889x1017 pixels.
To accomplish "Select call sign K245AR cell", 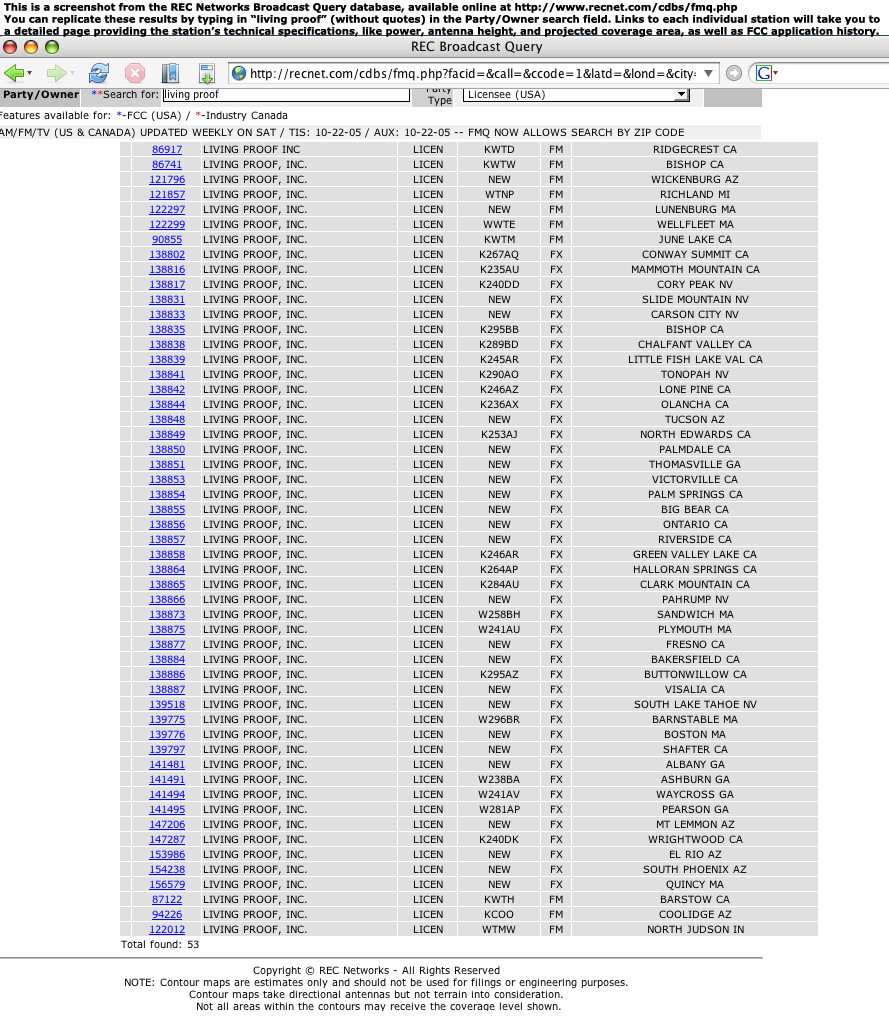I will 499,359.
